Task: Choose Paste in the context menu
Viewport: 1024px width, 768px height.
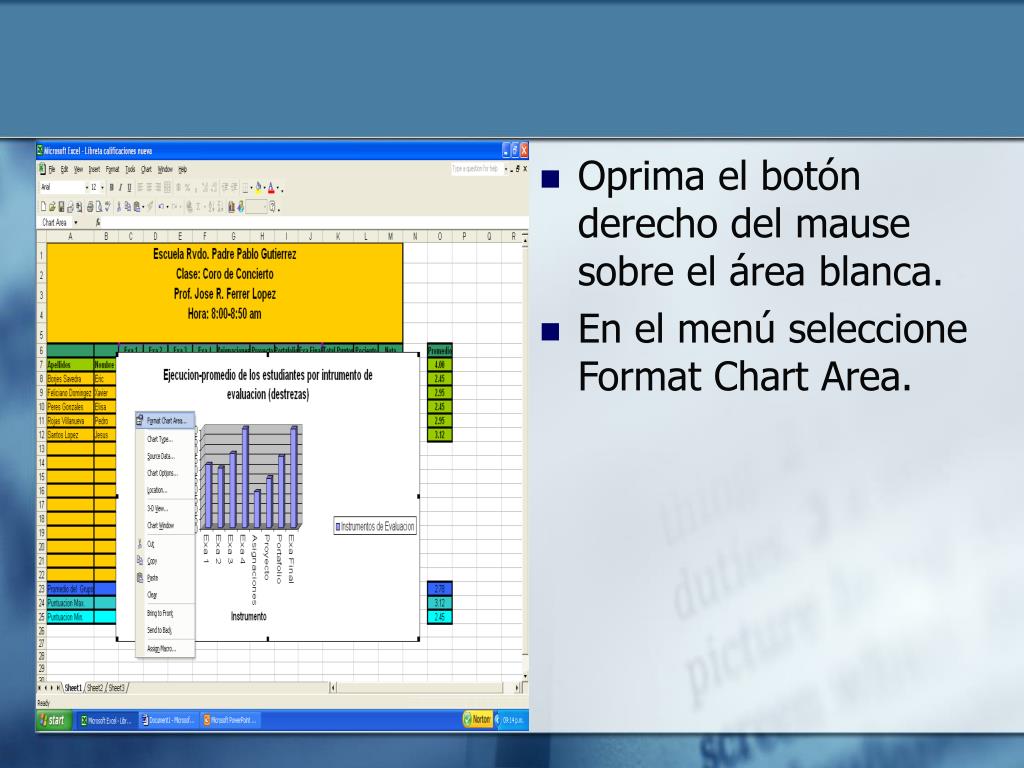Action: tap(165, 577)
